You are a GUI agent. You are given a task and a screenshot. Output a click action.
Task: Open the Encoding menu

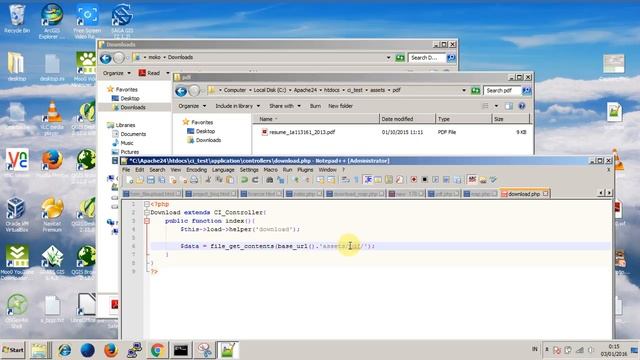coord(197,169)
